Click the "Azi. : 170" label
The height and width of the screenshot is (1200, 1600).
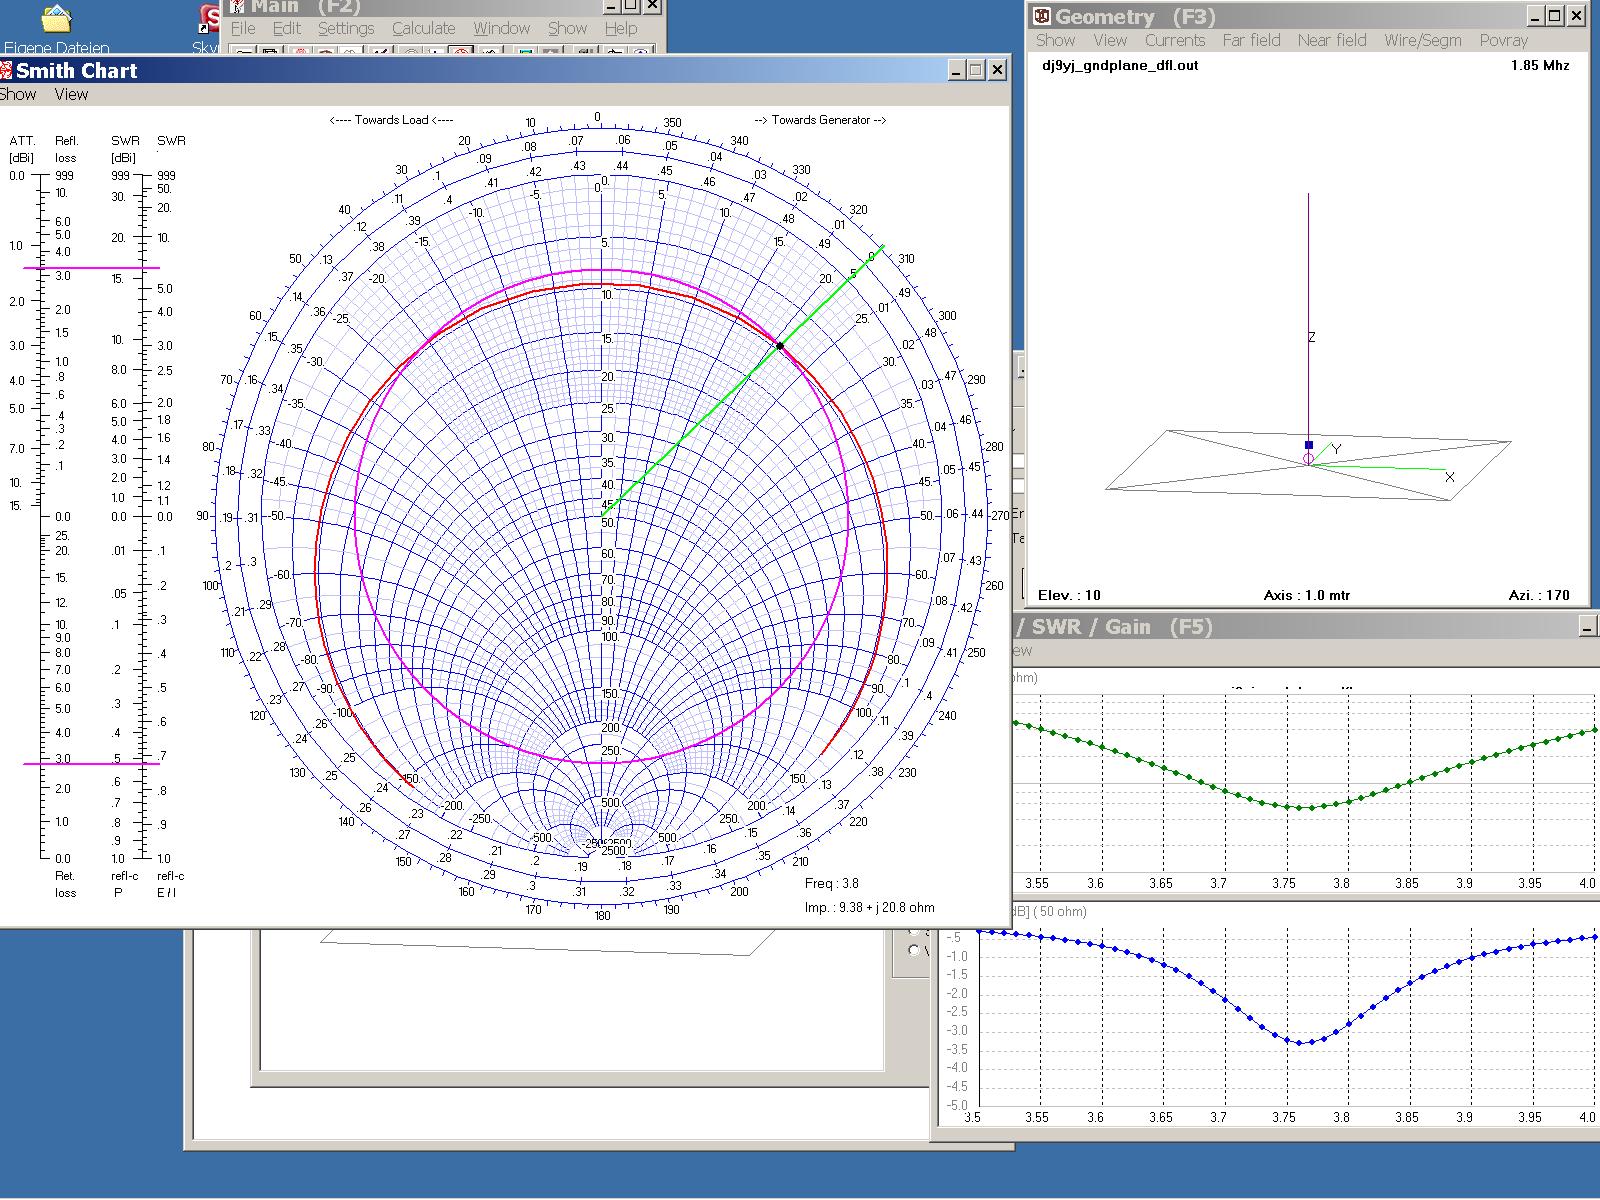pyautogui.click(x=1539, y=595)
